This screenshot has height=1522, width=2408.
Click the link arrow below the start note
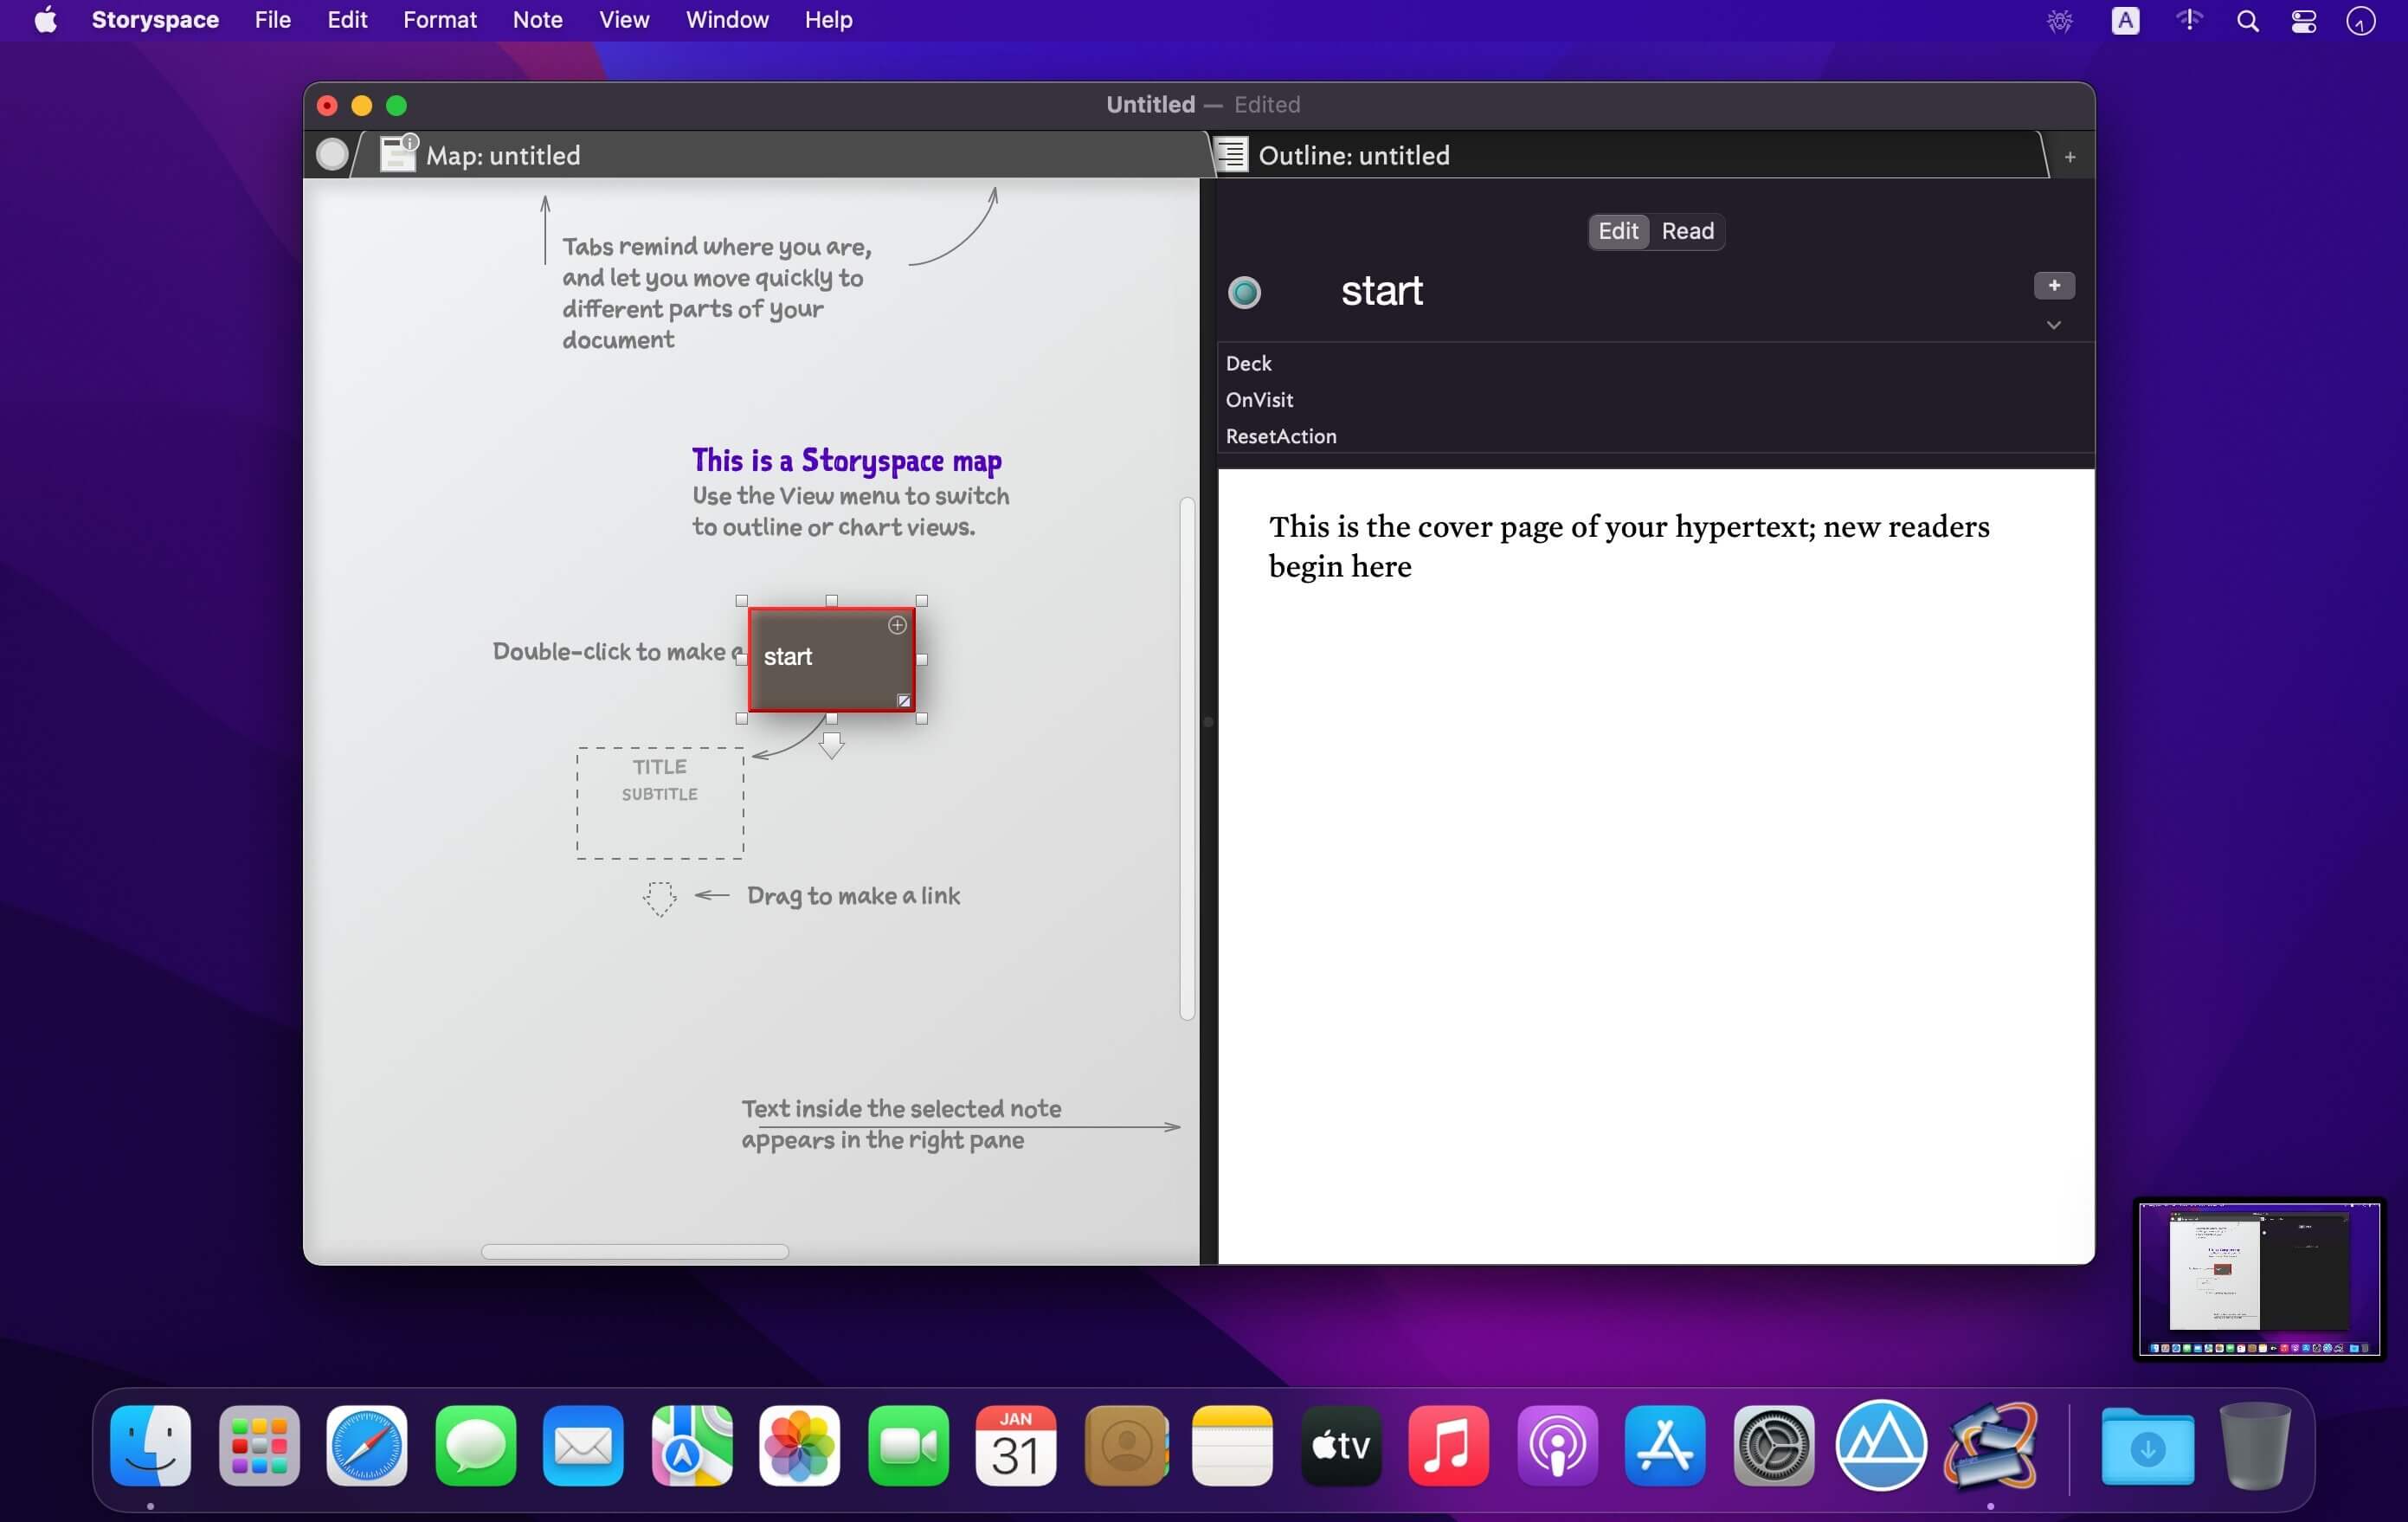pyautogui.click(x=831, y=745)
